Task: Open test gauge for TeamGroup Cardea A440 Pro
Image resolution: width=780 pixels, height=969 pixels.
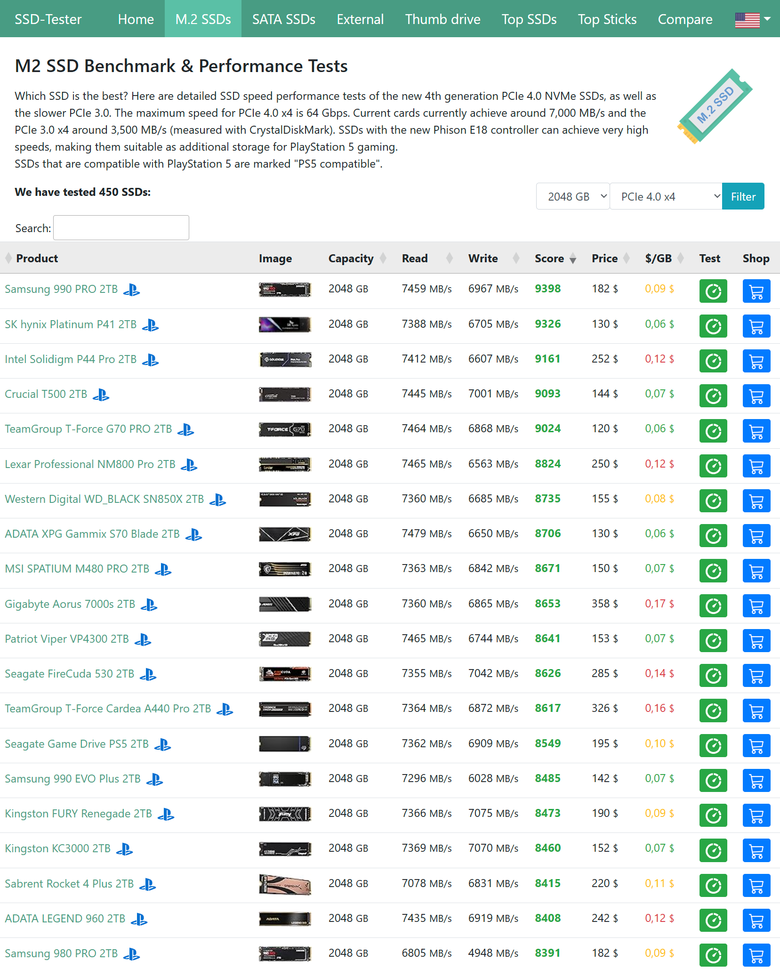Action: pyautogui.click(x=713, y=711)
